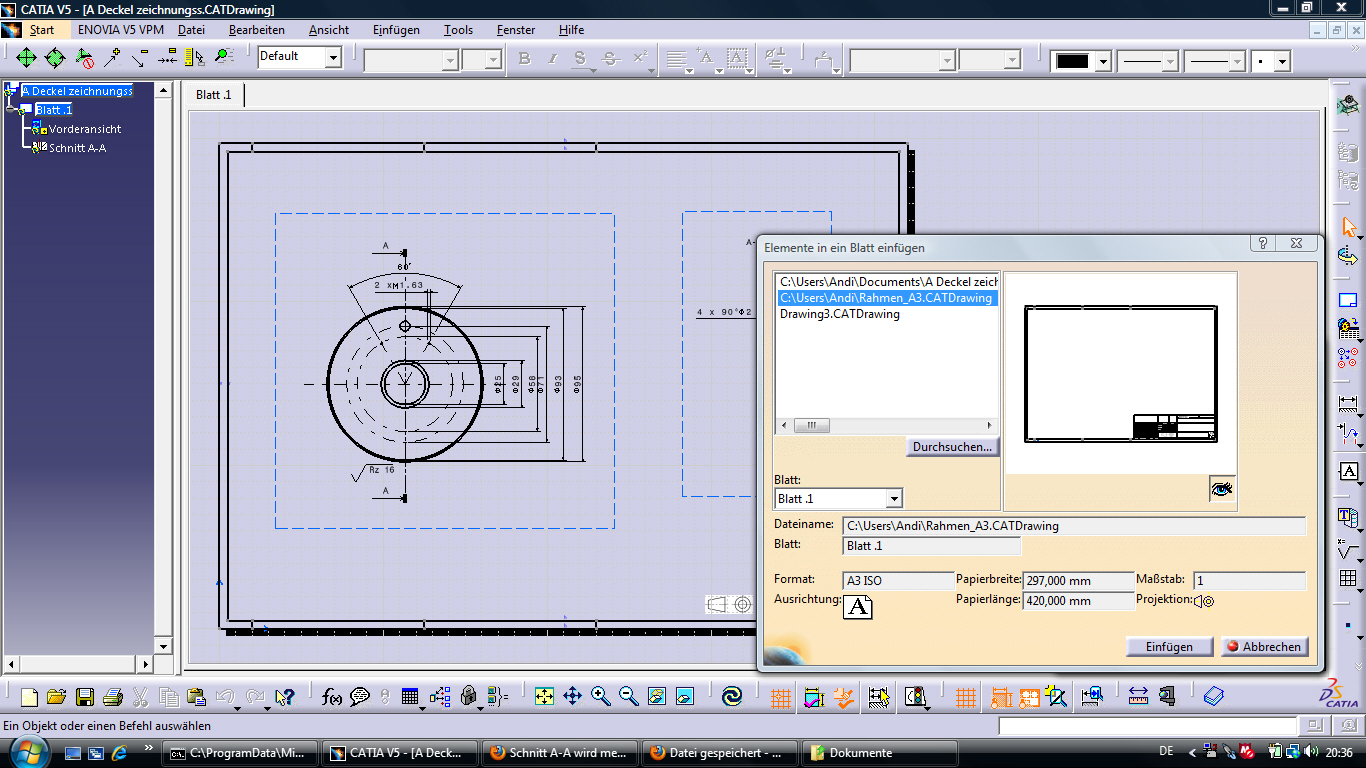Click the Windows Start orb
1366x768 pixels.
point(27,751)
